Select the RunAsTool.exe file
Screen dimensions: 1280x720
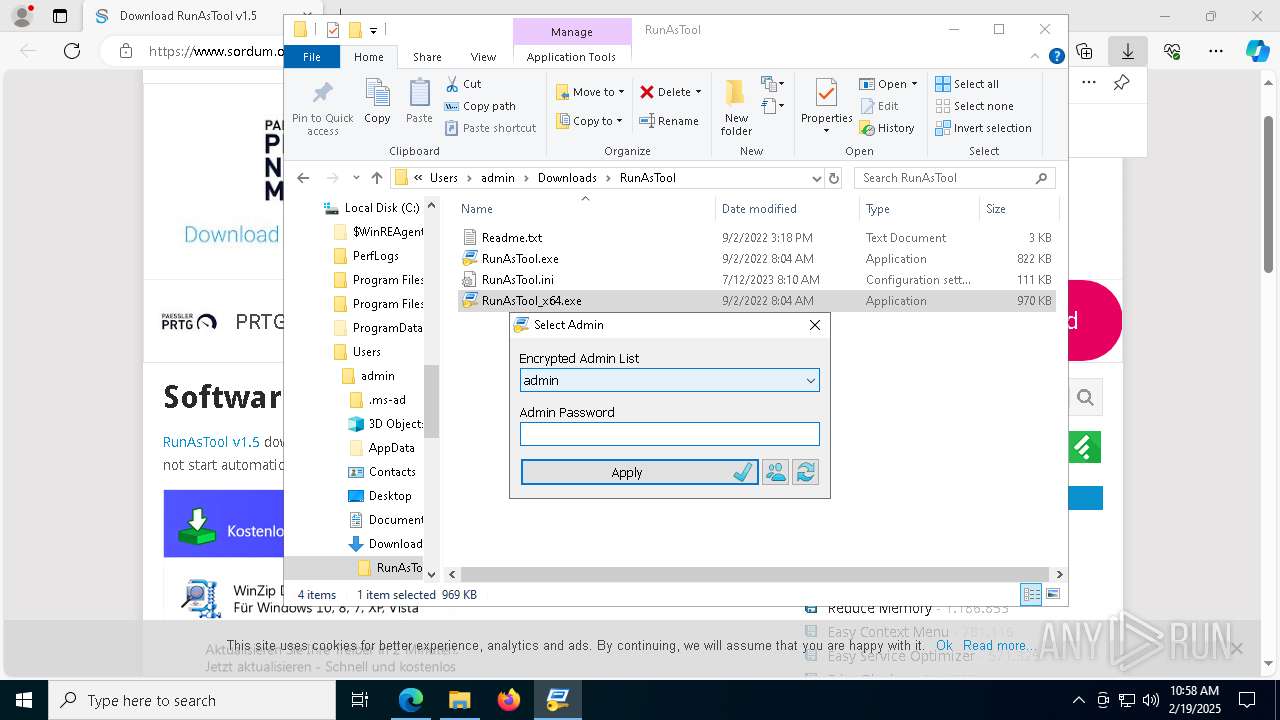(x=519, y=259)
